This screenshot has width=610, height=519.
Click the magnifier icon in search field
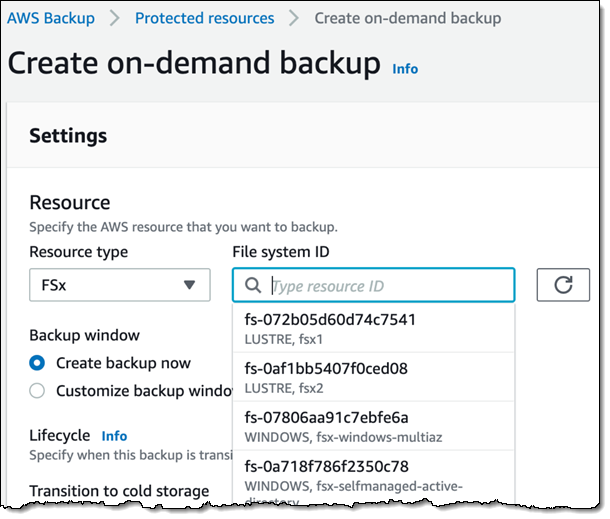[254, 286]
